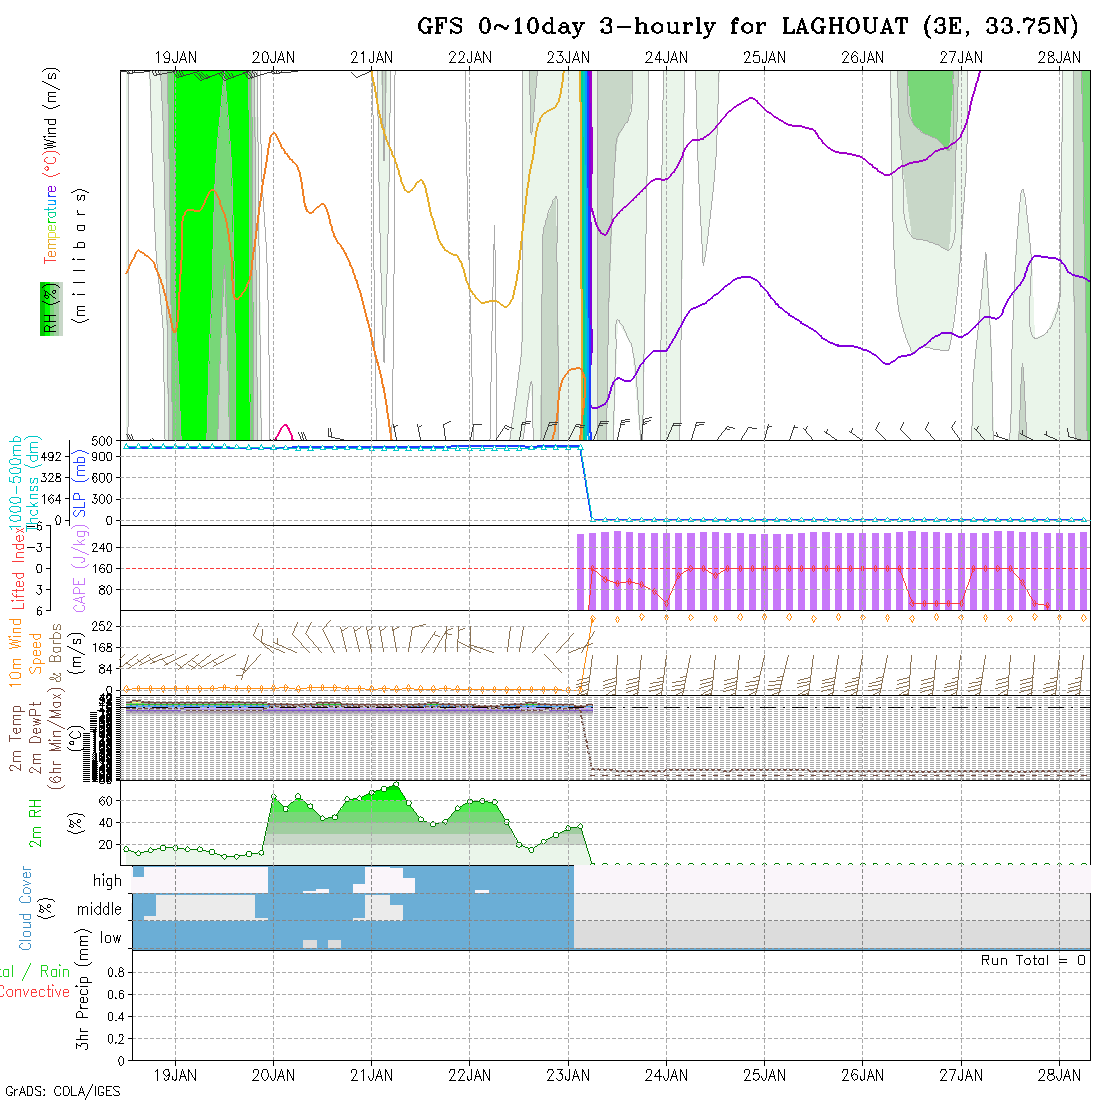Click the green 2m RH axis label
Image resolution: width=1100 pixels, height=1100 pixels.
coord(35,824)
